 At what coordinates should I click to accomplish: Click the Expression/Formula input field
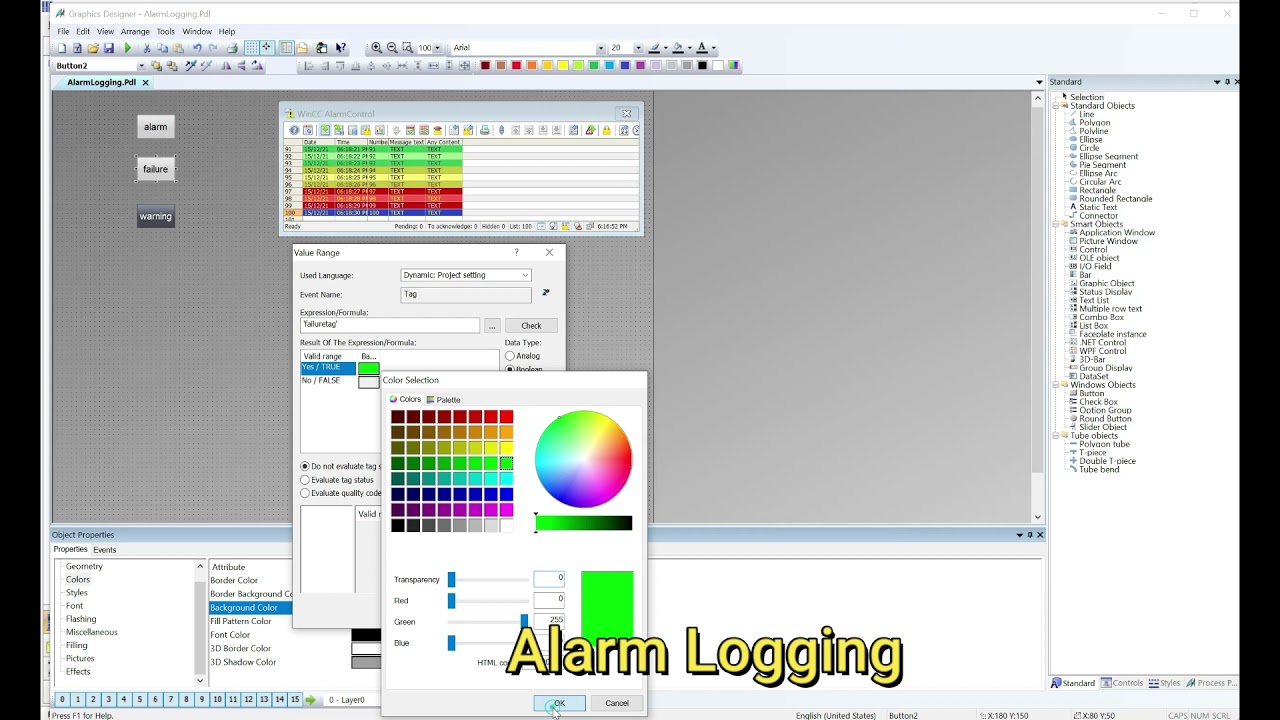tap(390, 325)
